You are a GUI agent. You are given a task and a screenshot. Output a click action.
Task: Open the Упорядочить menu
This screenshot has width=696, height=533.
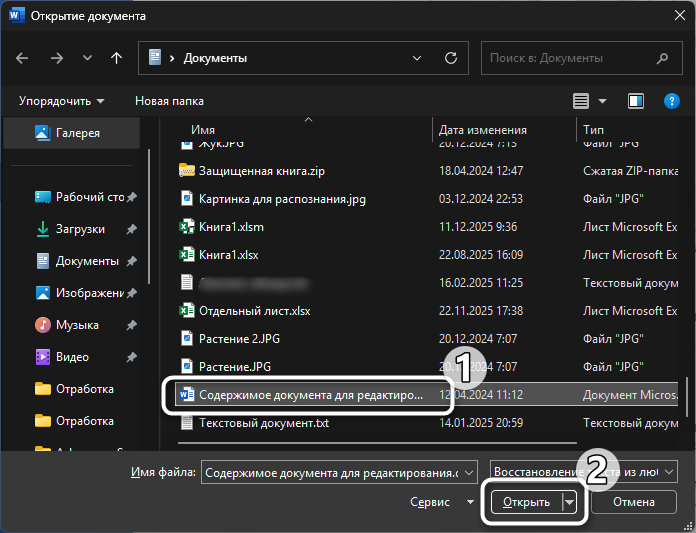(61, 101)
